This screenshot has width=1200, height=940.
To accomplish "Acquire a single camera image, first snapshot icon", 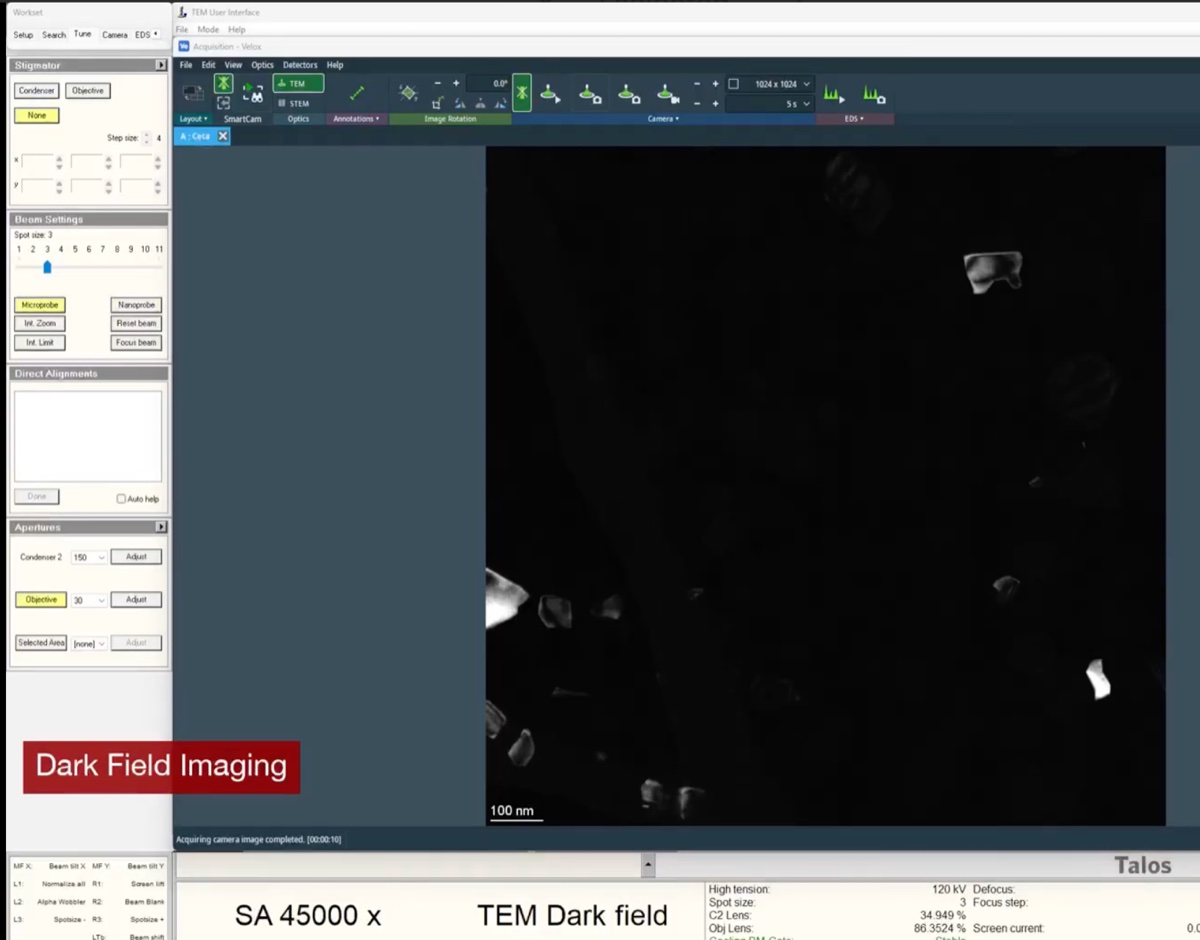I will pyautogui.click(x=590, y=94).
